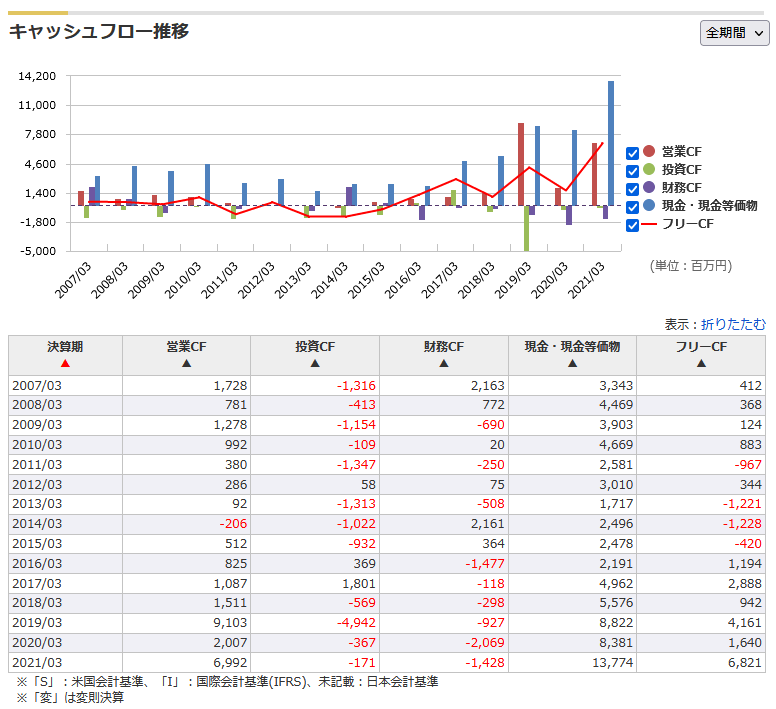Open the 全期間 period dropdown
This screenshot has width=776, height=709.
pyautogui.click(x=734, y=32)
